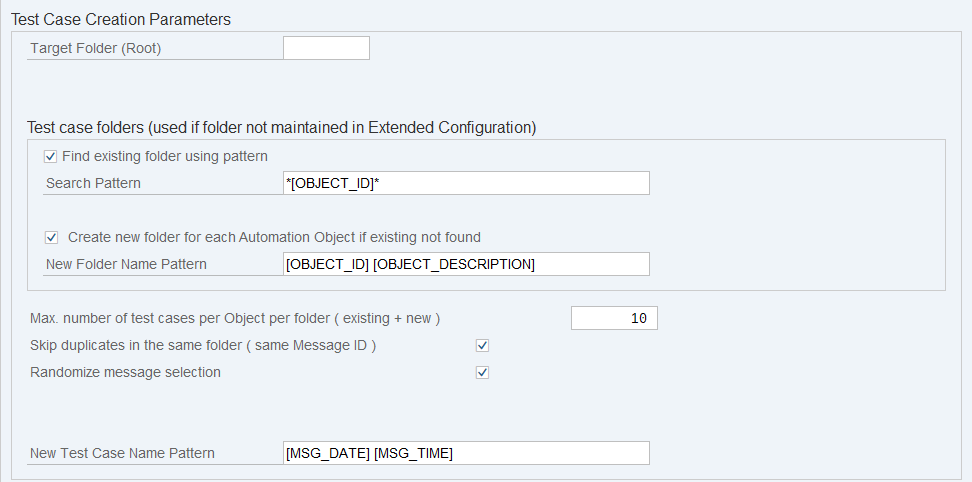Click the Test case folders section heading
The height and width of the screenshot is (482, 972).
pos(281,127)
